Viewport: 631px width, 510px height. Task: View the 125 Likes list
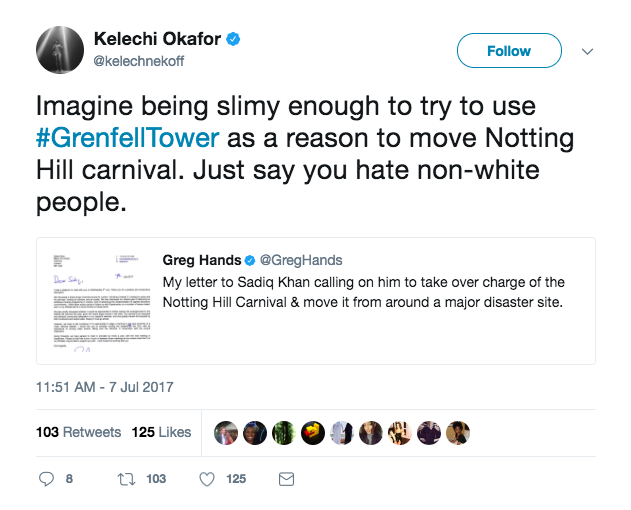pyautogui.click(x=160, y=432)
